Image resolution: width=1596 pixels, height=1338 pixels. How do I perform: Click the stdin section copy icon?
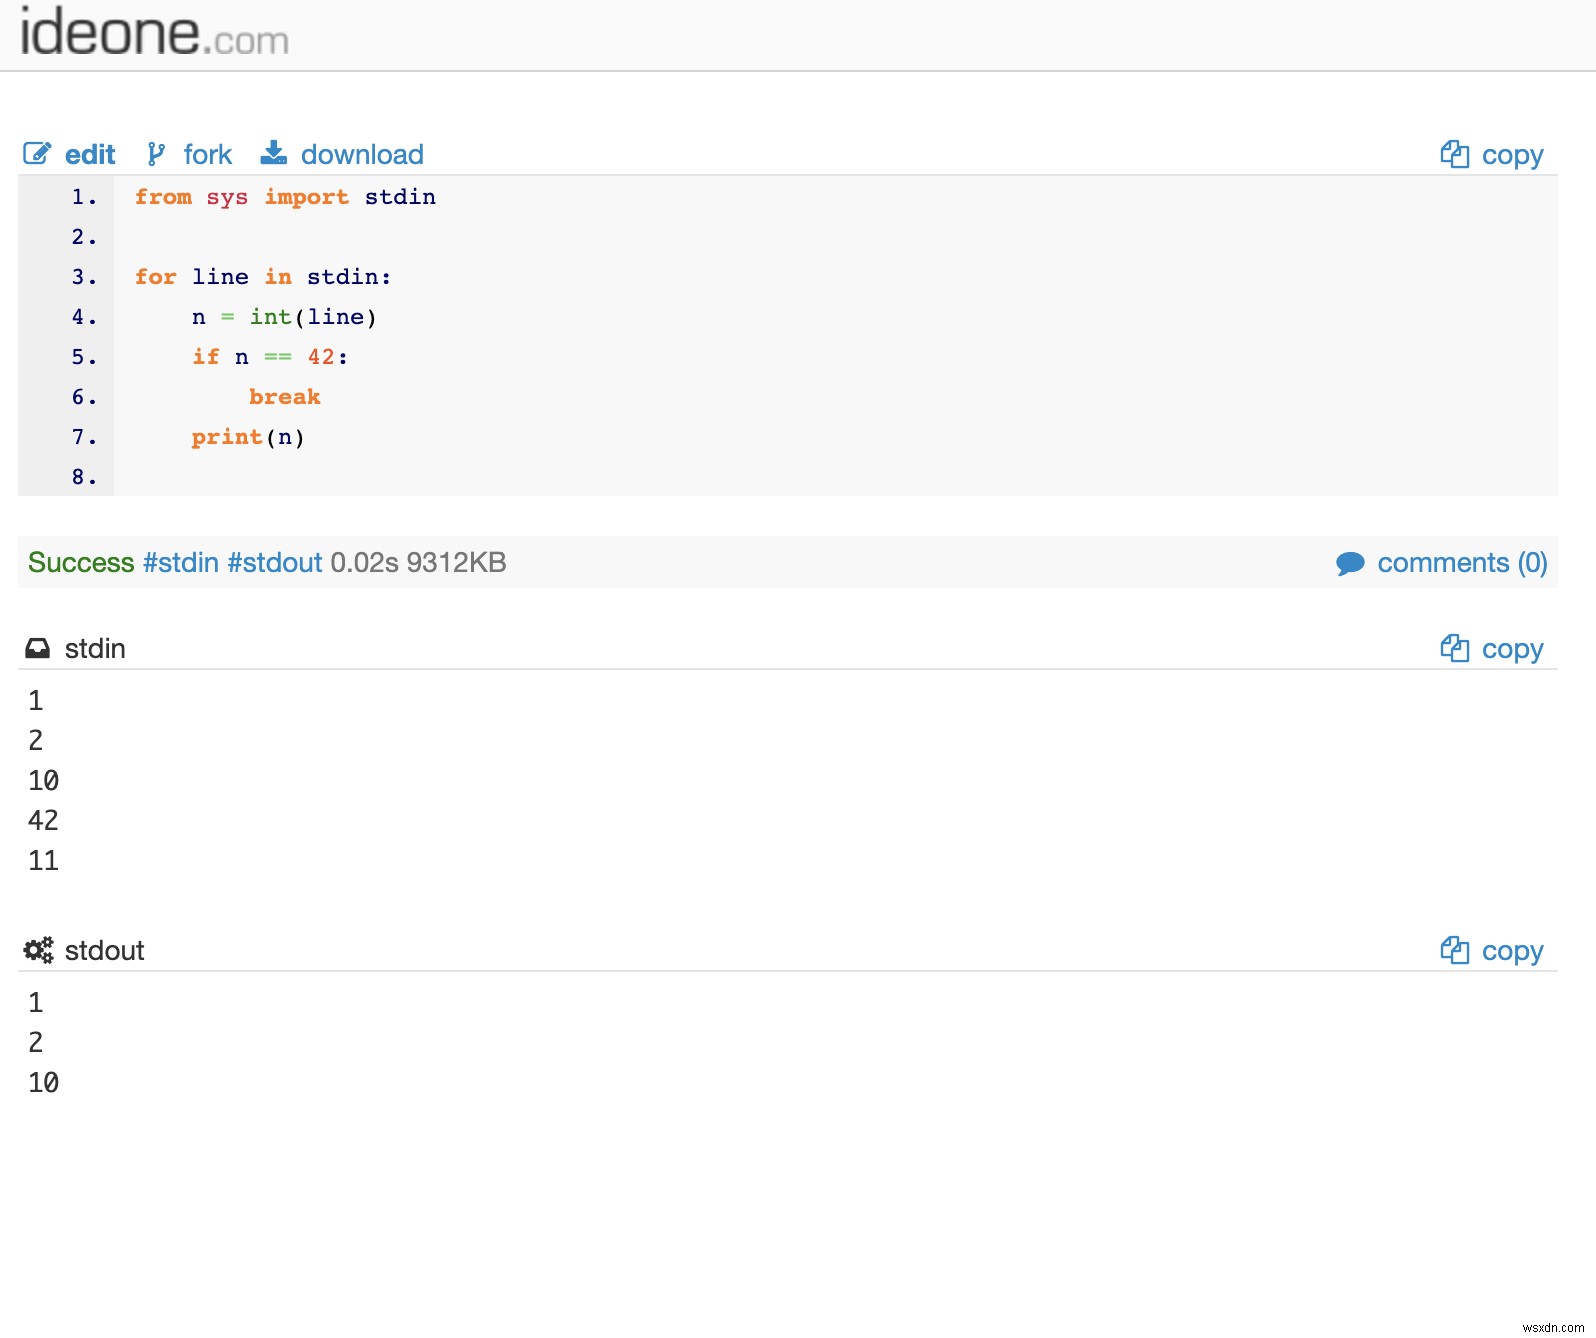(x=1454, y=648)
